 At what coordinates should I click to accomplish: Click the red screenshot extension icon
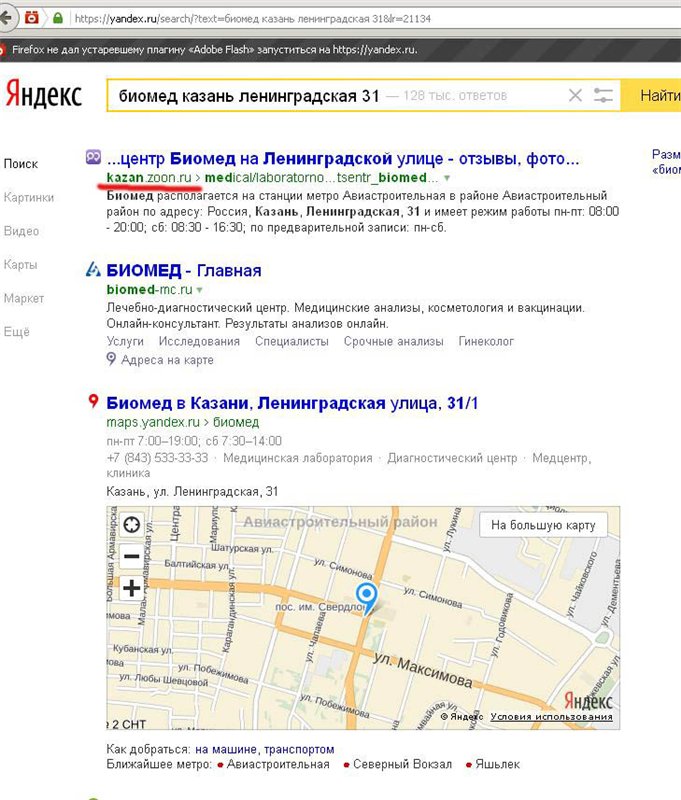click(x=32, y=18)
